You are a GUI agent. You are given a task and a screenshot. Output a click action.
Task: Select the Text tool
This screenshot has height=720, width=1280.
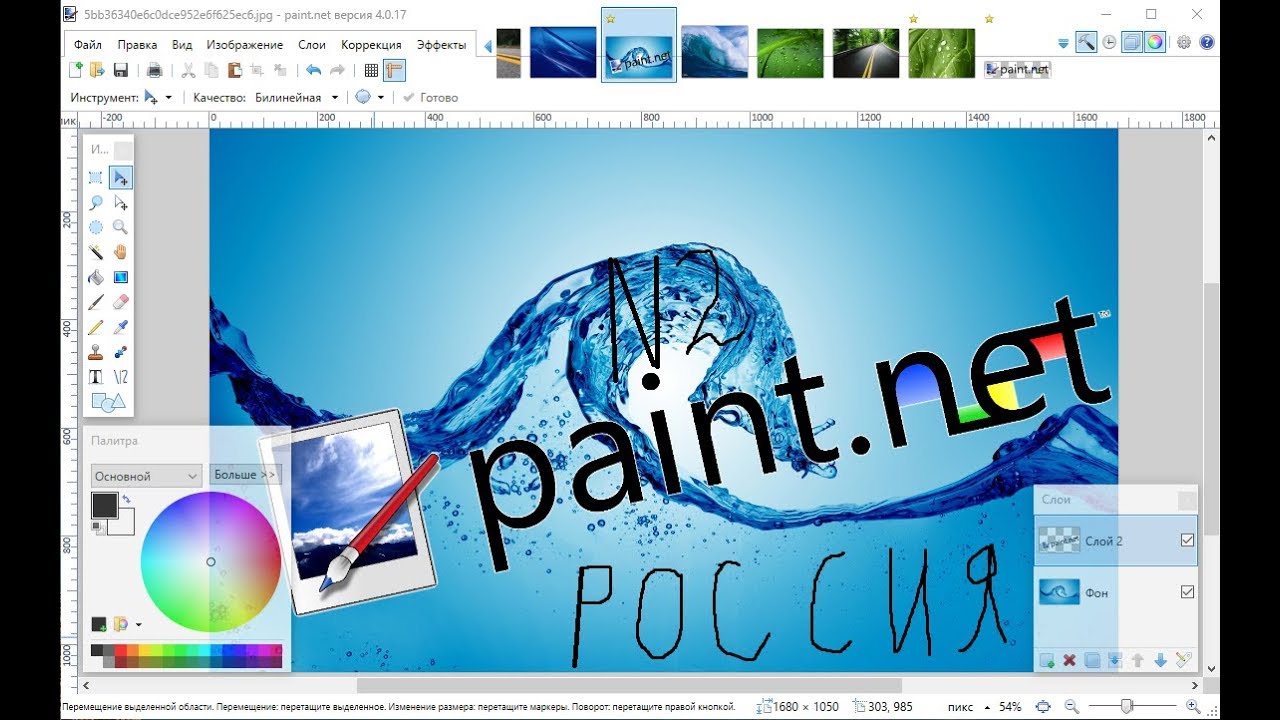tap(96, 377)
